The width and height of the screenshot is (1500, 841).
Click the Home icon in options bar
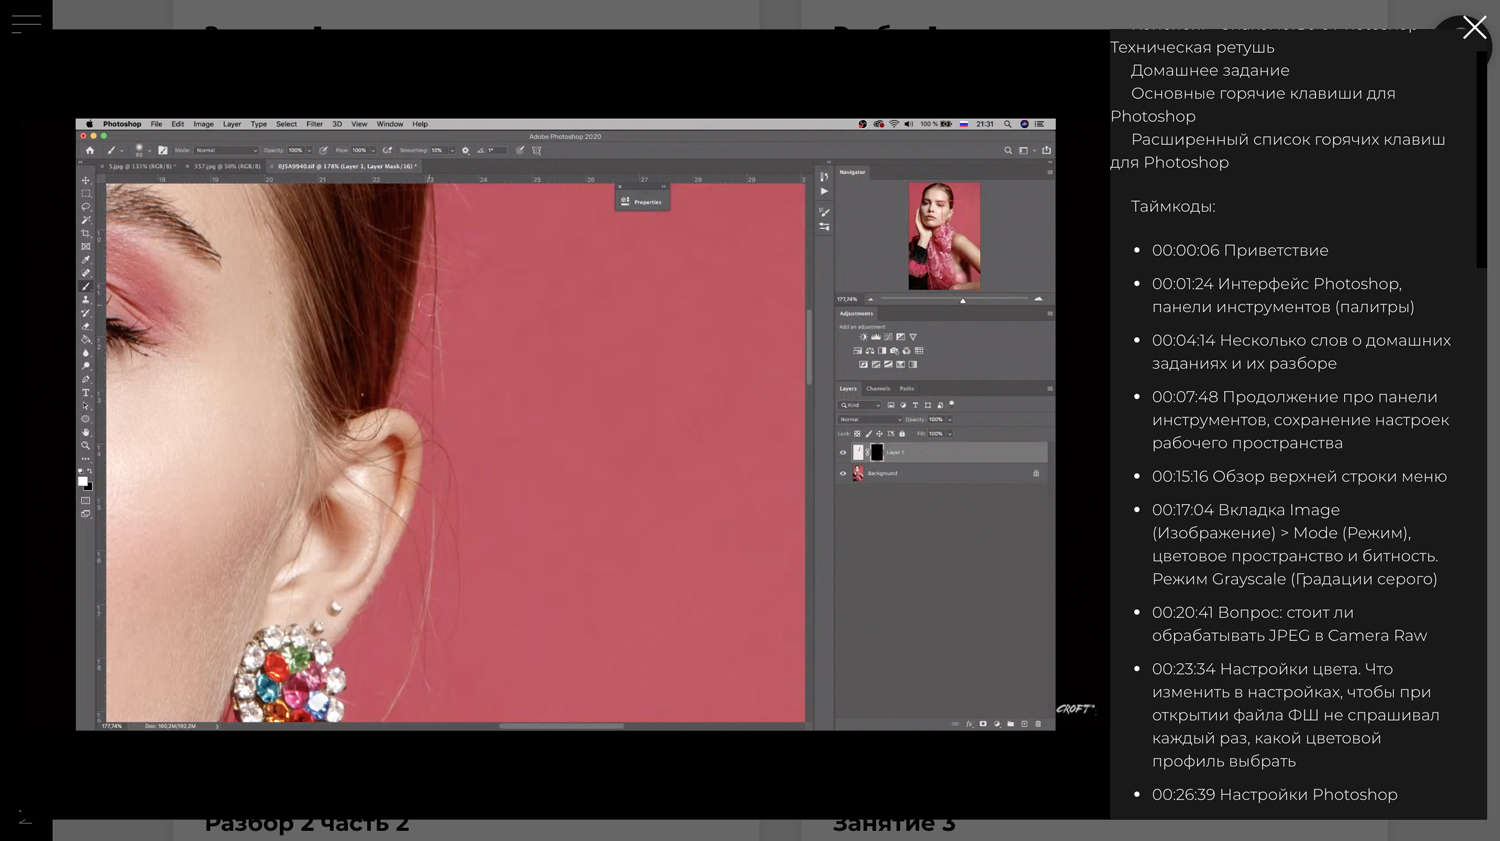(89, 151)
